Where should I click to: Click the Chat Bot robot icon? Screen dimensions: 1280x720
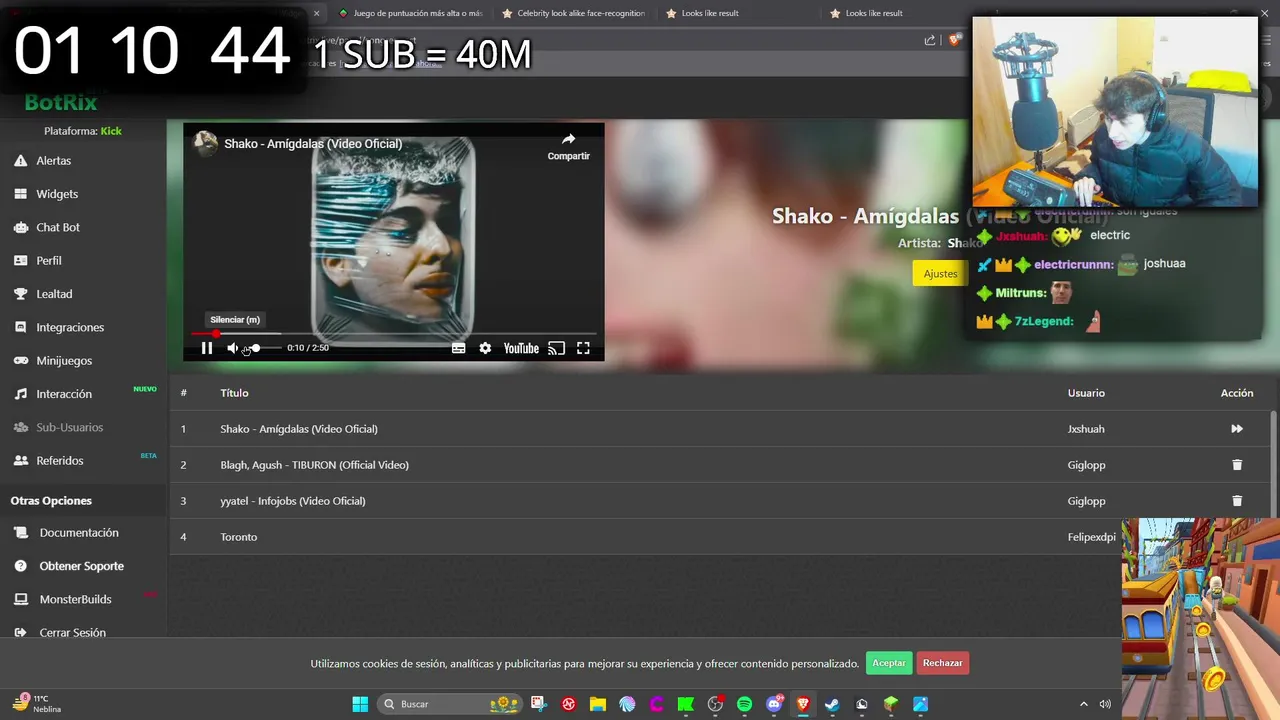coord(20,227)
